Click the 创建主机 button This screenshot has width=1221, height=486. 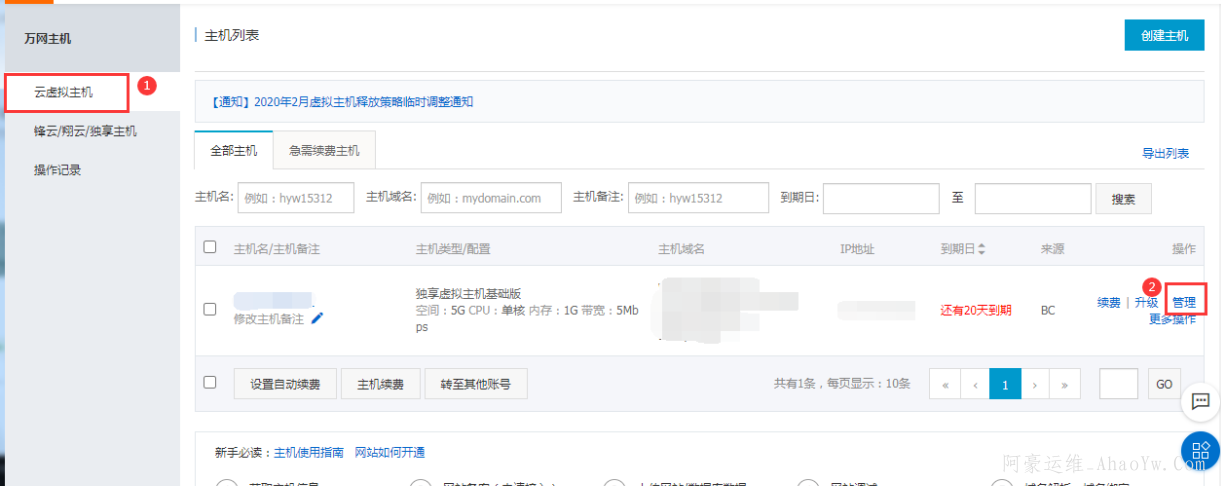click(1164, 35)
